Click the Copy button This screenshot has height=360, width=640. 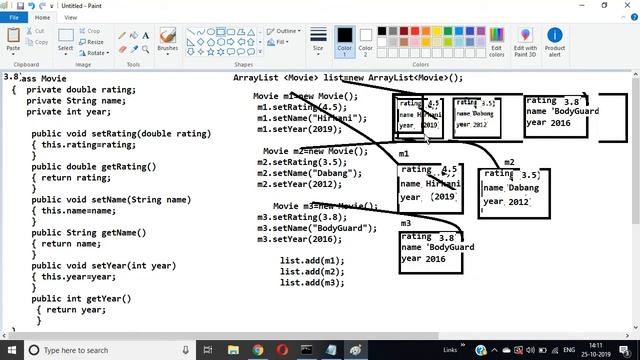(36, 42)
